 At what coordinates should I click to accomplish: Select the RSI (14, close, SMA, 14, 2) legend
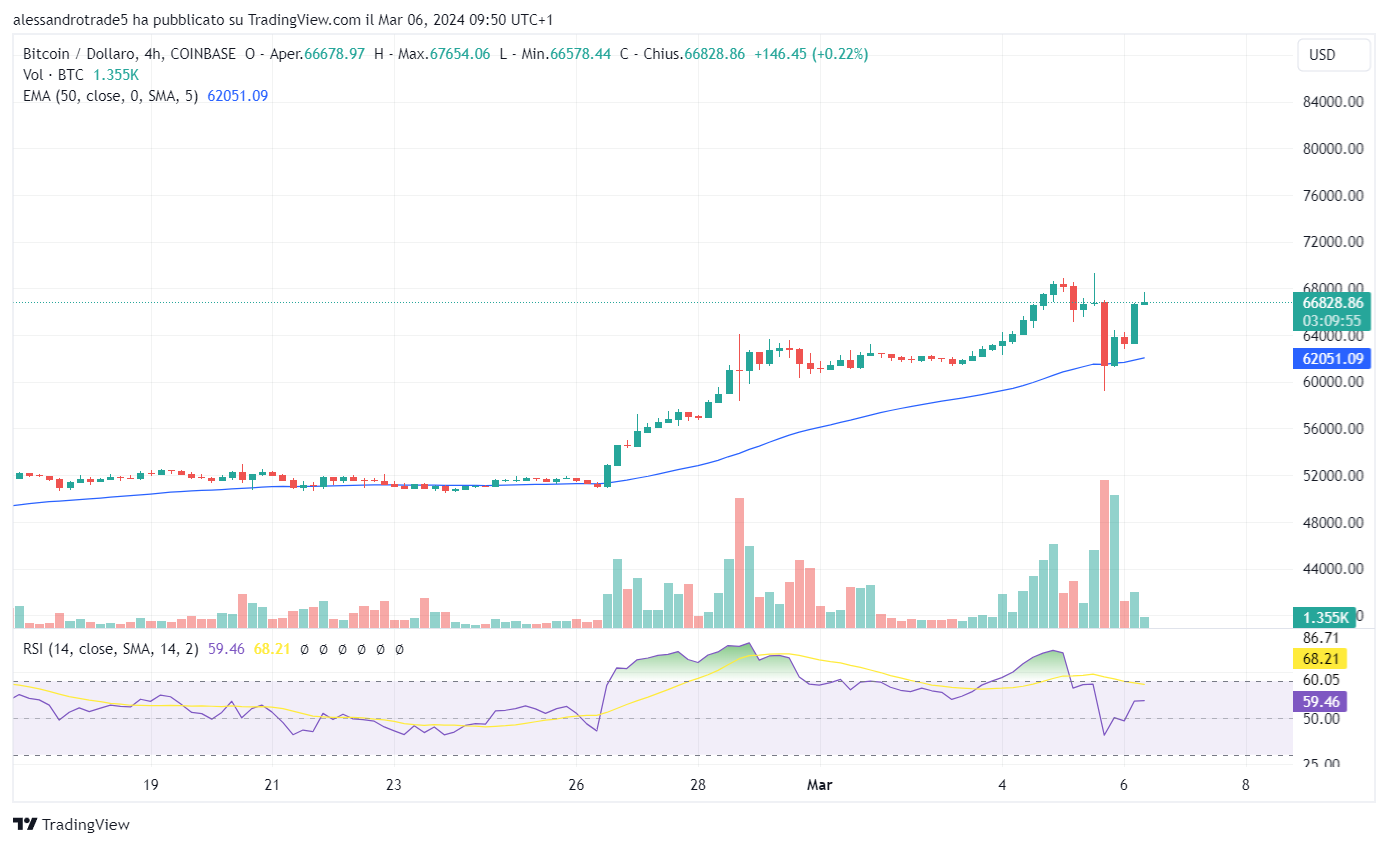tap(111, 649)
